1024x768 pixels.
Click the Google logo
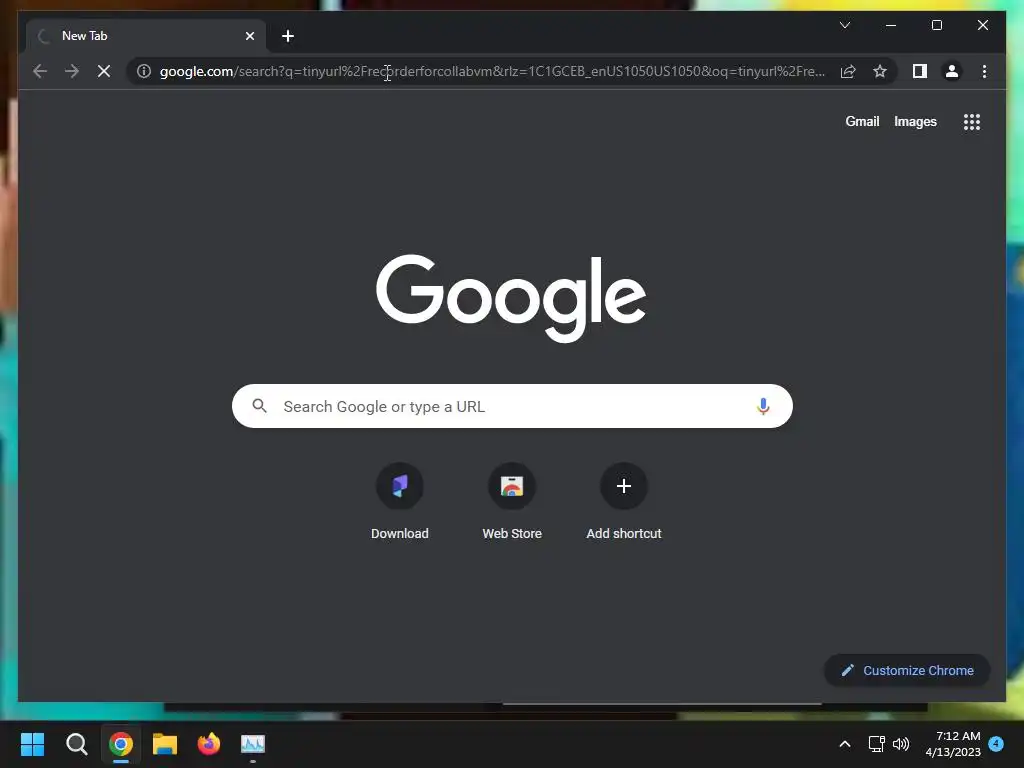(x=511, y=298)
